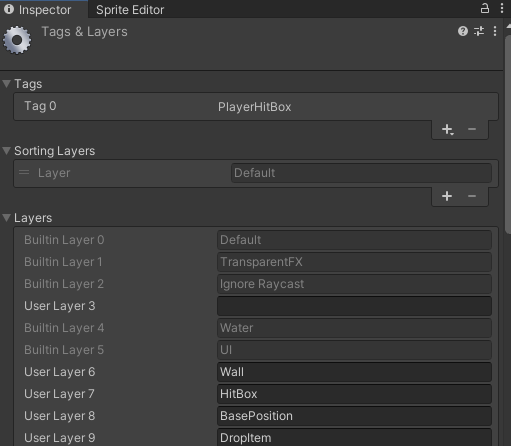Click Builtin Layer 2 Ignore Raycast field
This screenshot has height=446, width=511.
tap(354, 284)
